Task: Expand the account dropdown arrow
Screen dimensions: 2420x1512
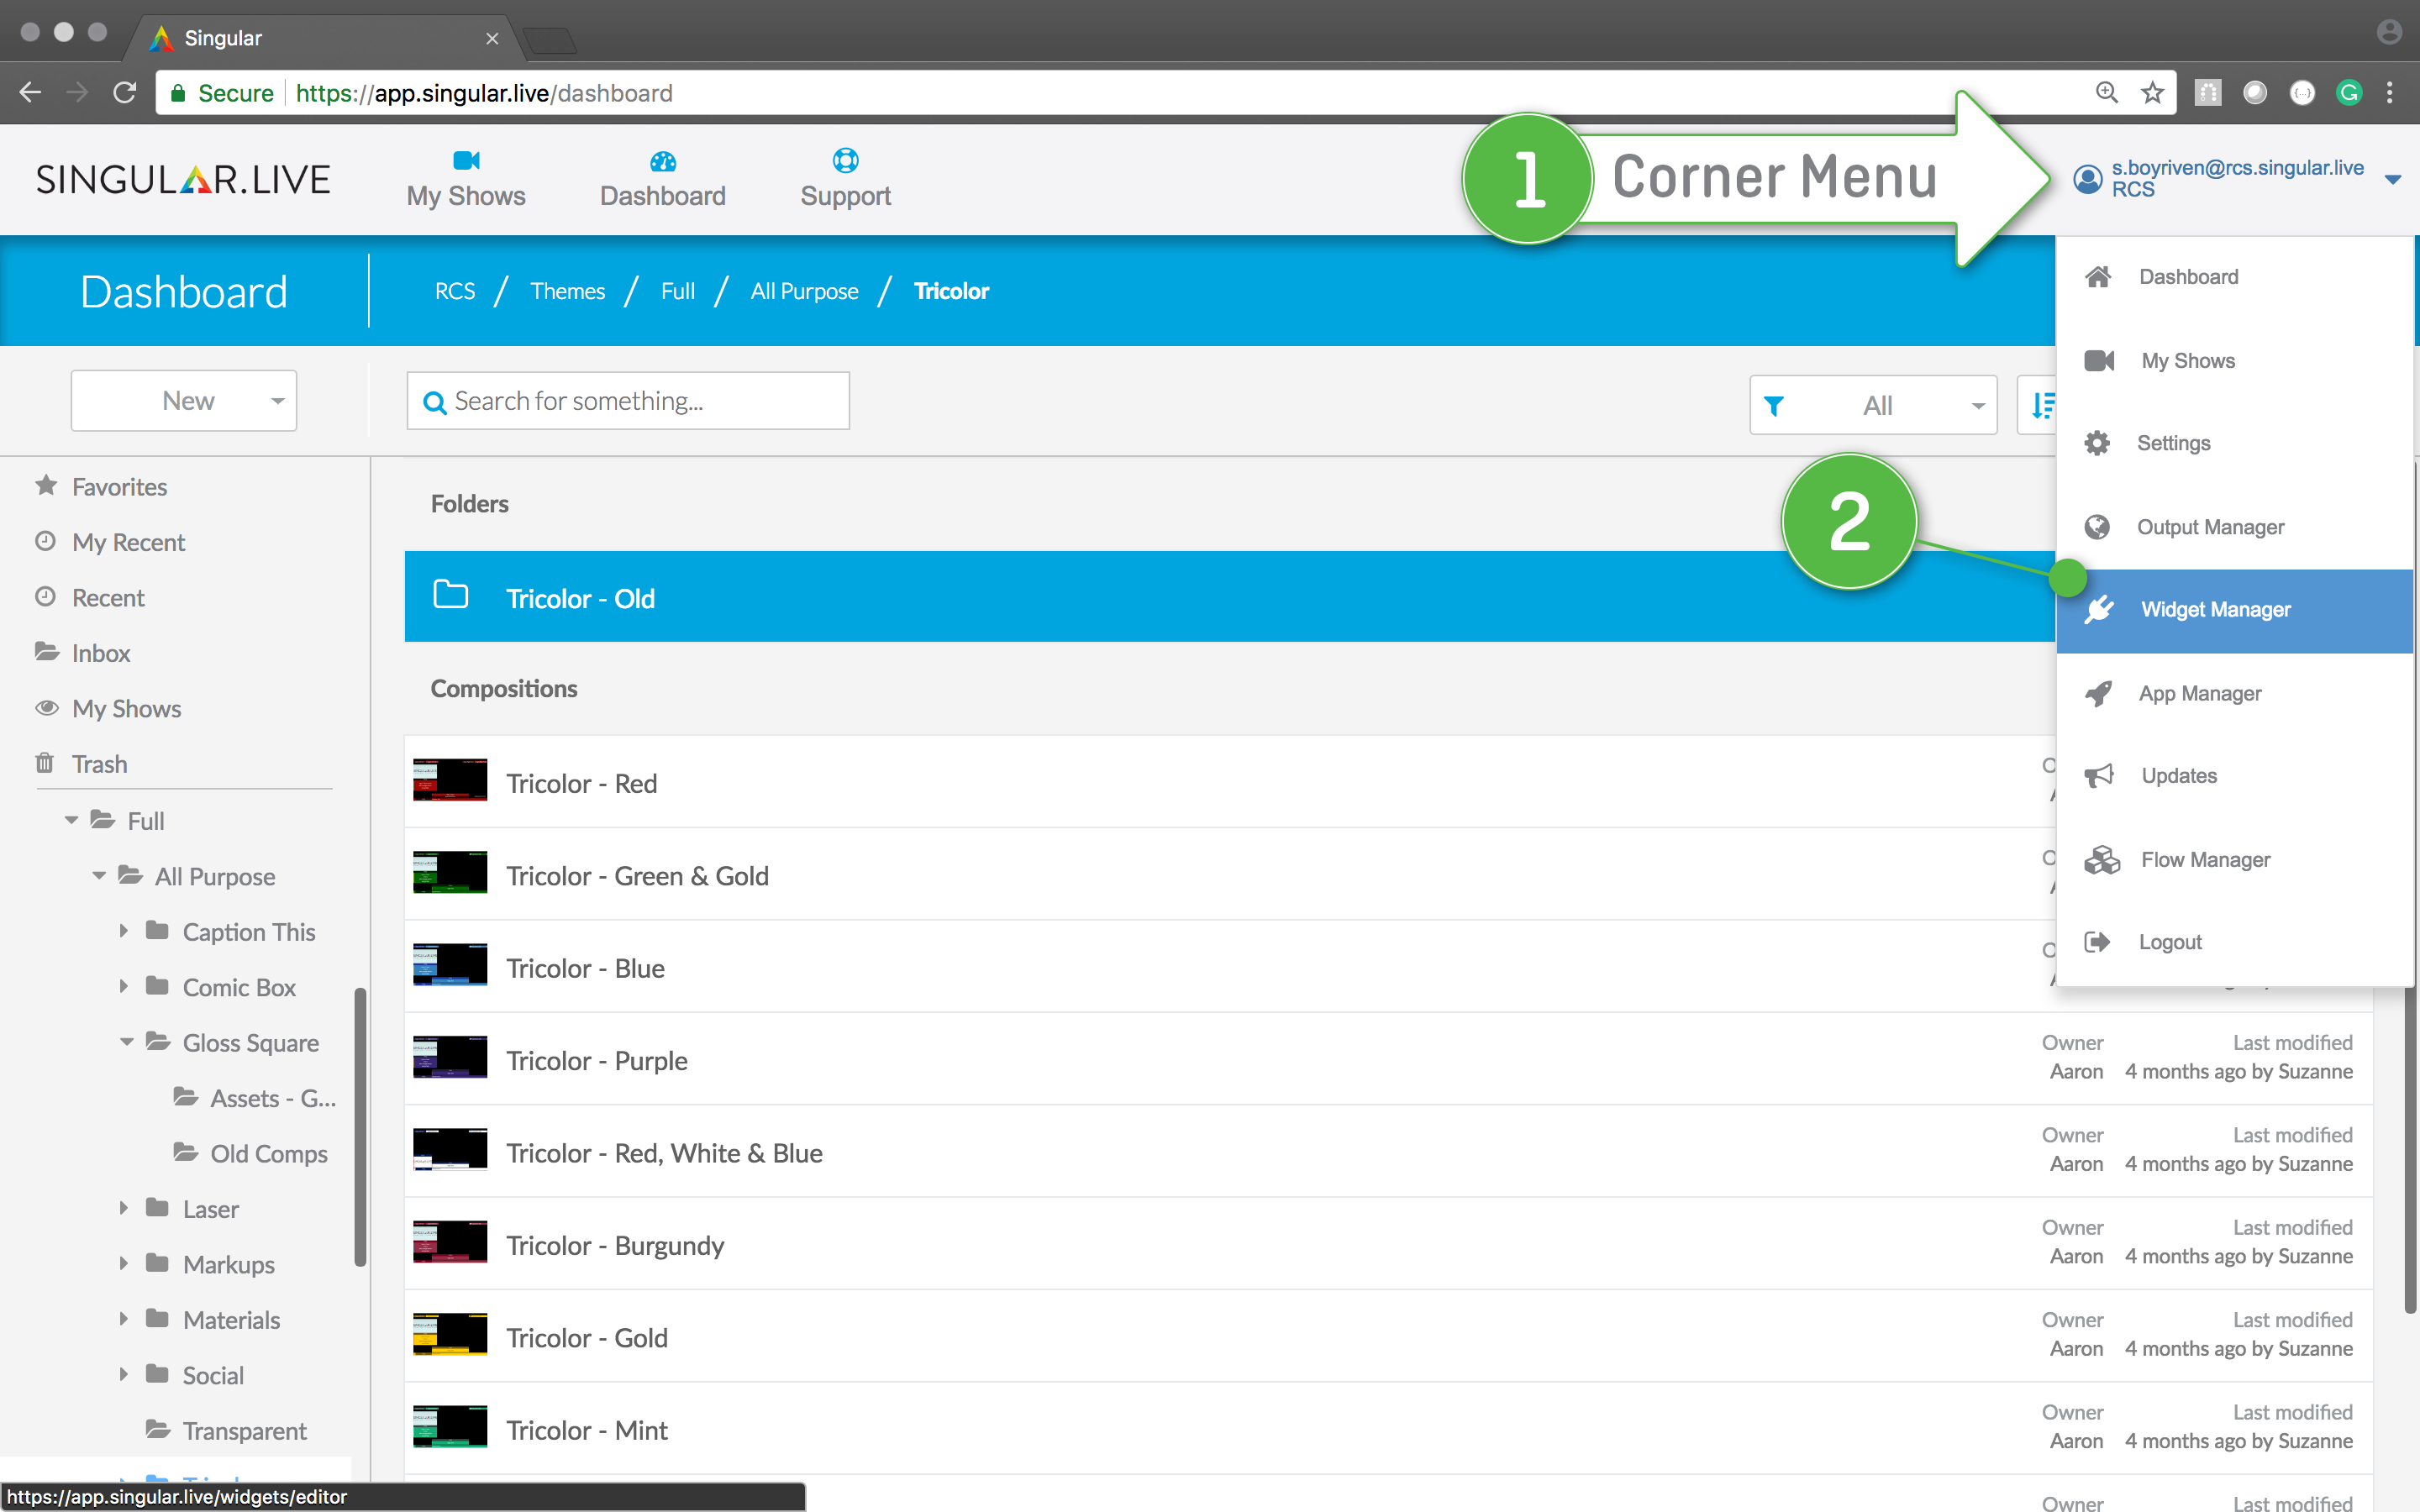Action: coord(2393,180)
